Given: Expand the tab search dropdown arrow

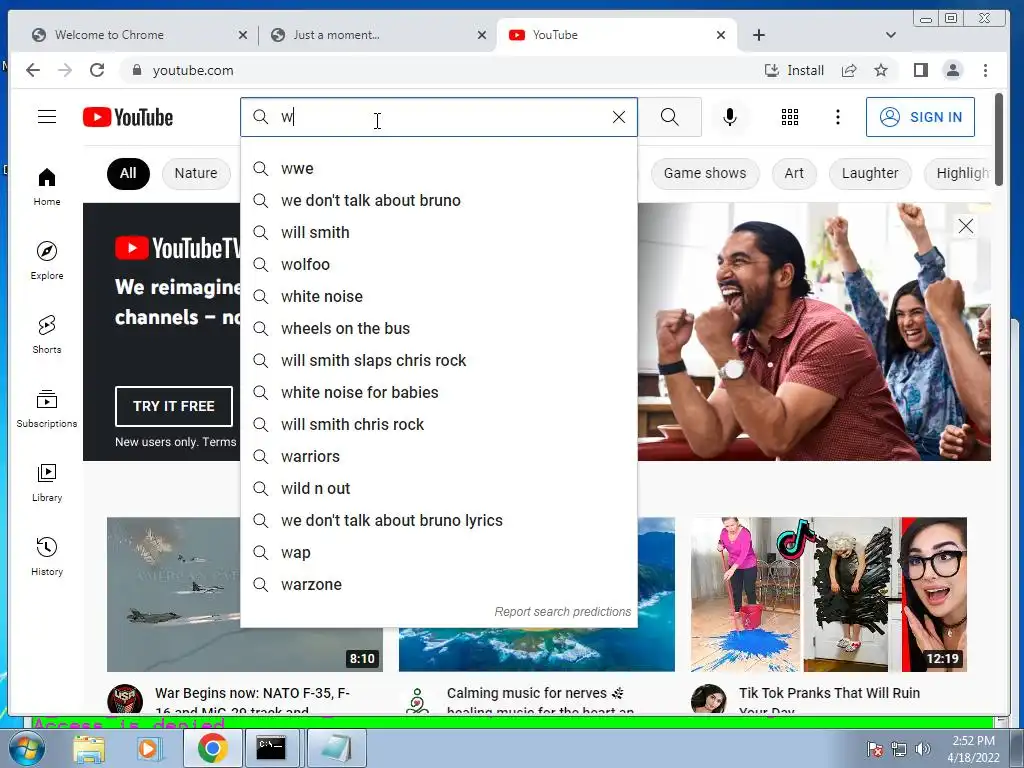Looking at the screenshot, I should pos(891,35).
